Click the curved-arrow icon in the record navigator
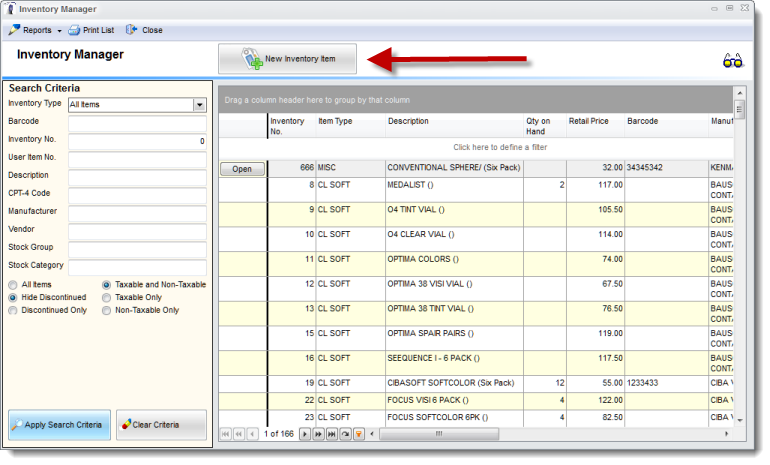The height and width of the screenshot is (465, 770). (x=346, y=434)
